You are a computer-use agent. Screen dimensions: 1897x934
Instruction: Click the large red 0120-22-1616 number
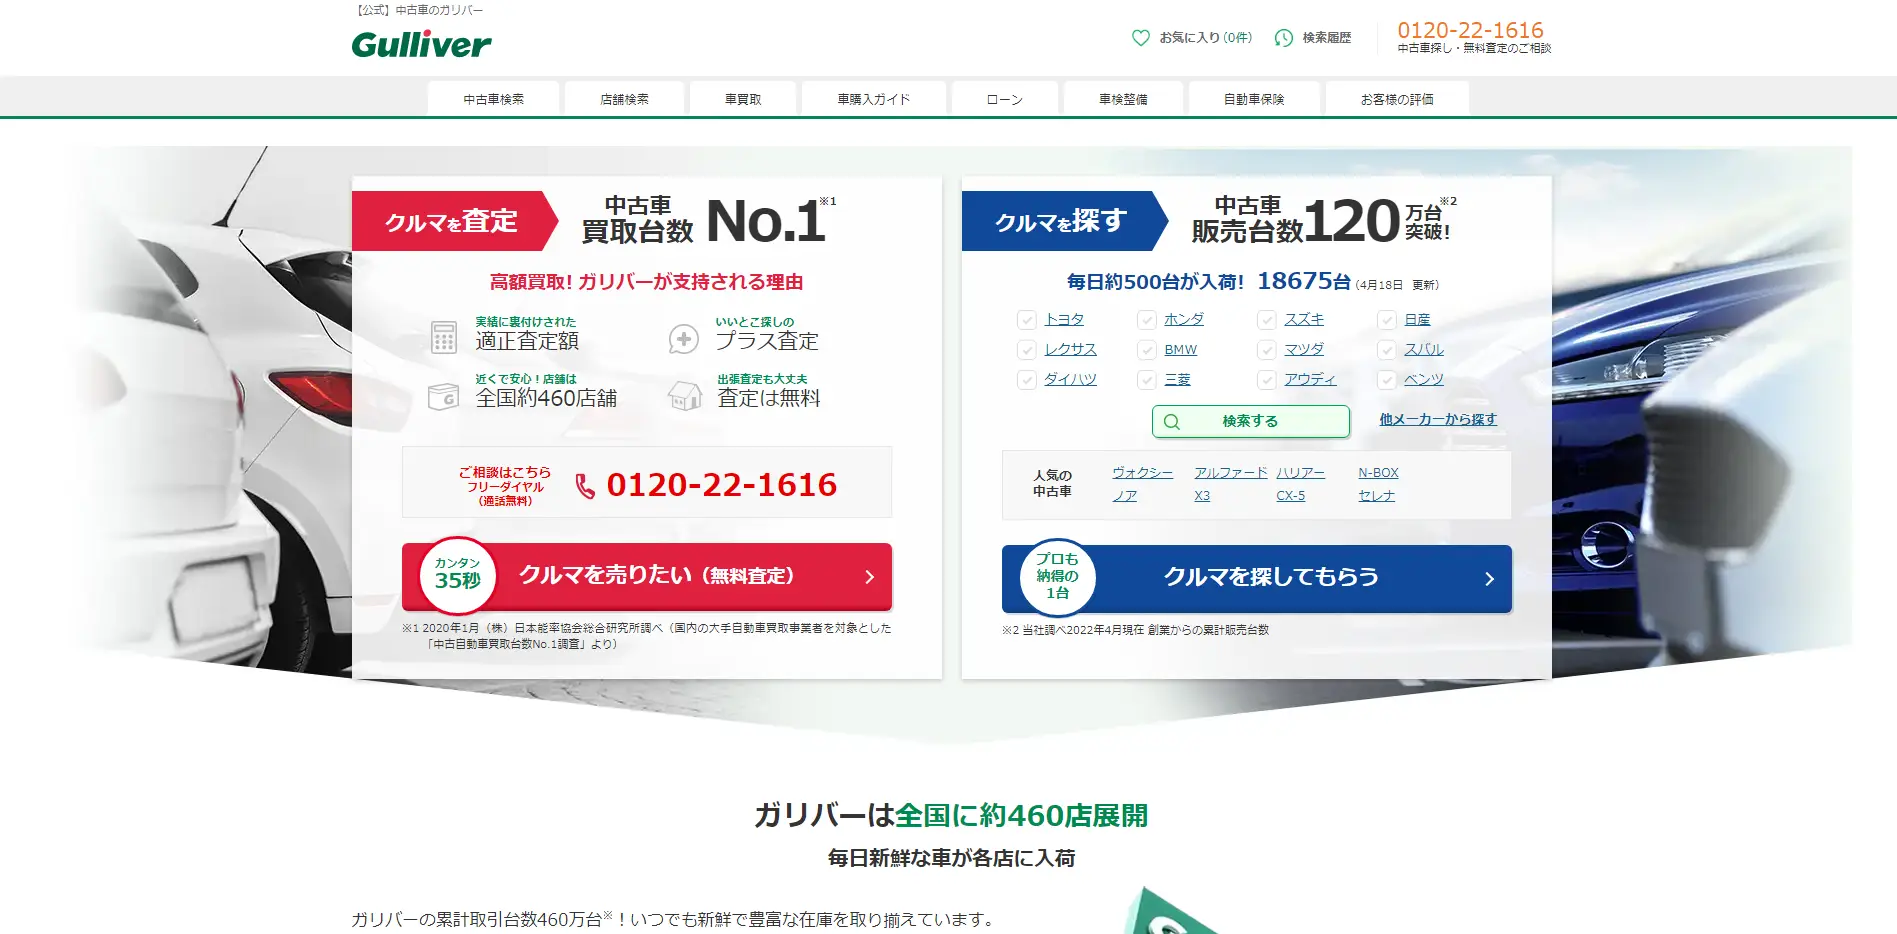tap(721, 485)
